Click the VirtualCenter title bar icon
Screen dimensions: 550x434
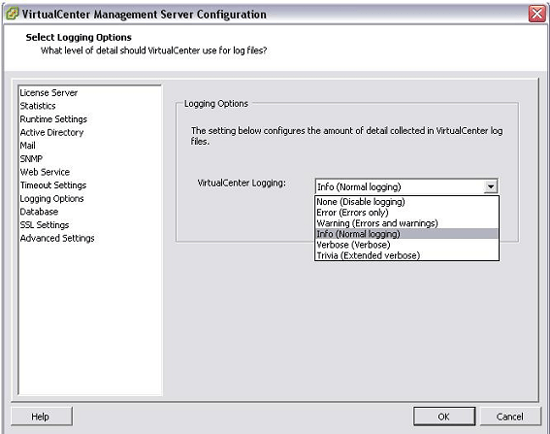pyautogui.click(x=12, y=14)
